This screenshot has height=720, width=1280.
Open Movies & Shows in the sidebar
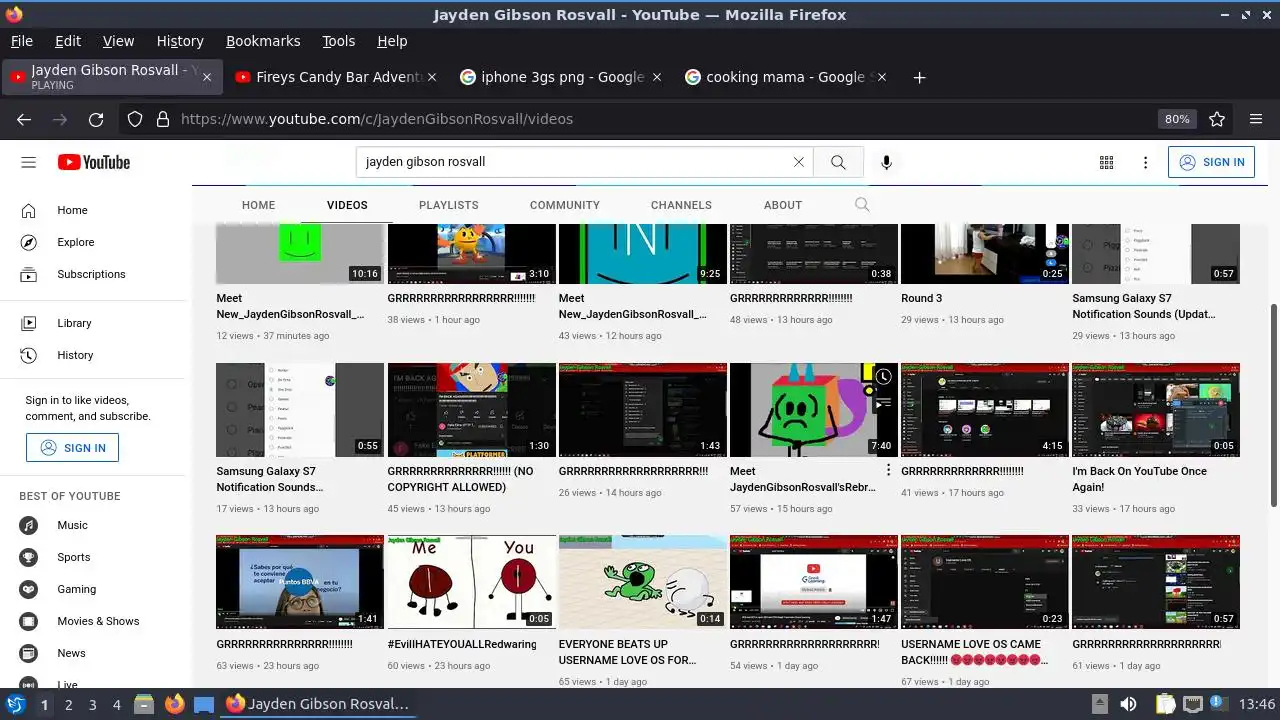point(96,621)
